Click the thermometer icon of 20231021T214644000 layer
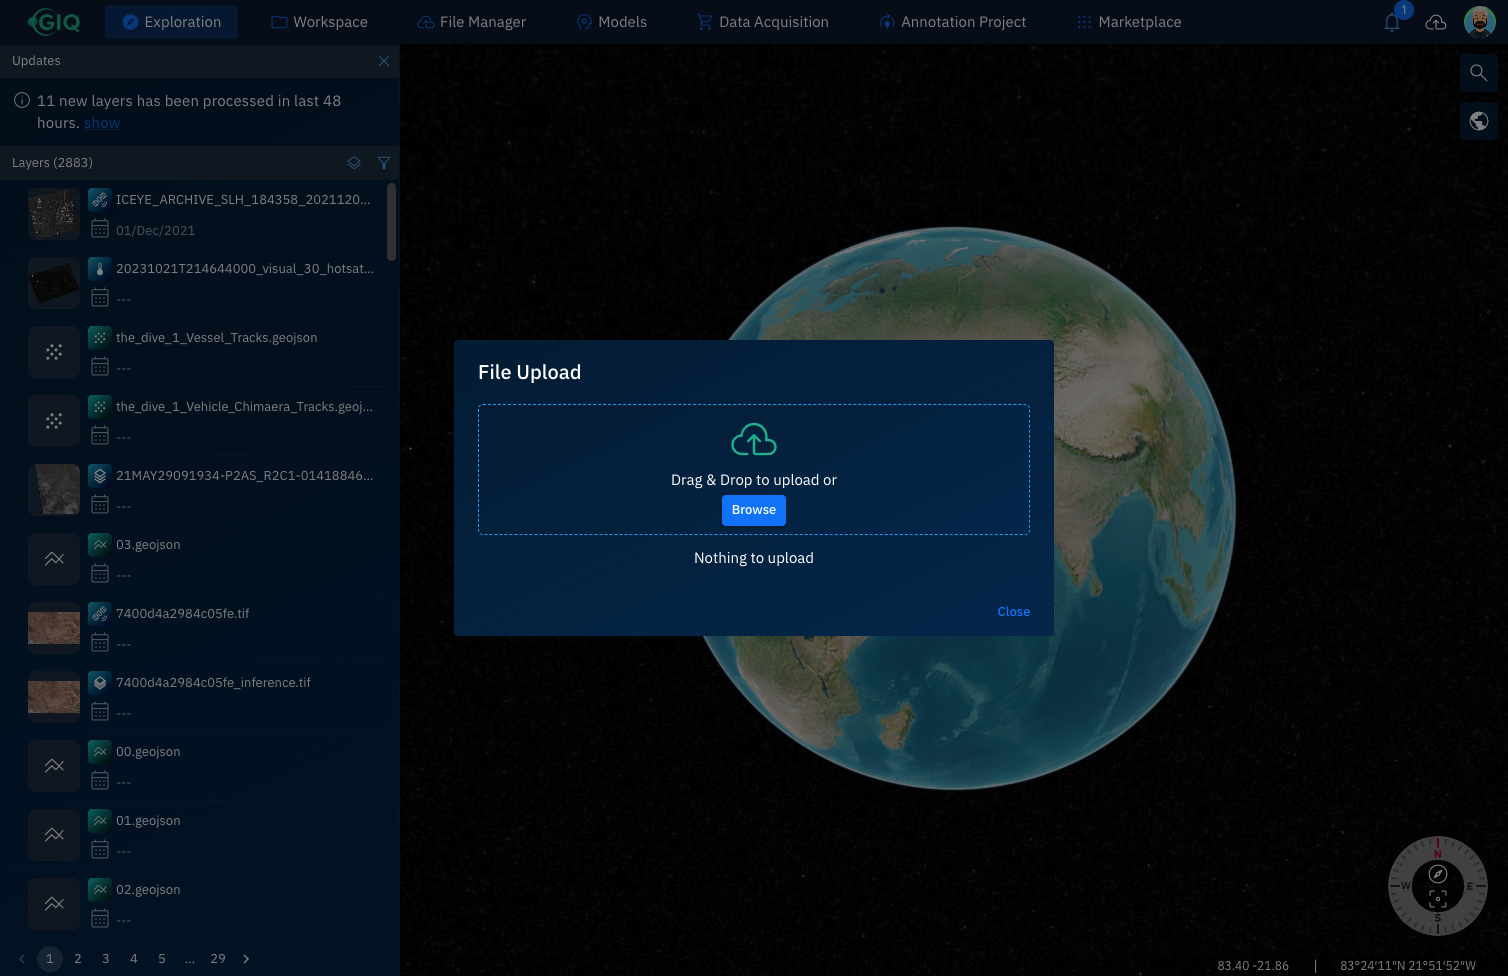1508x976 pixels. tap(99, 269)
